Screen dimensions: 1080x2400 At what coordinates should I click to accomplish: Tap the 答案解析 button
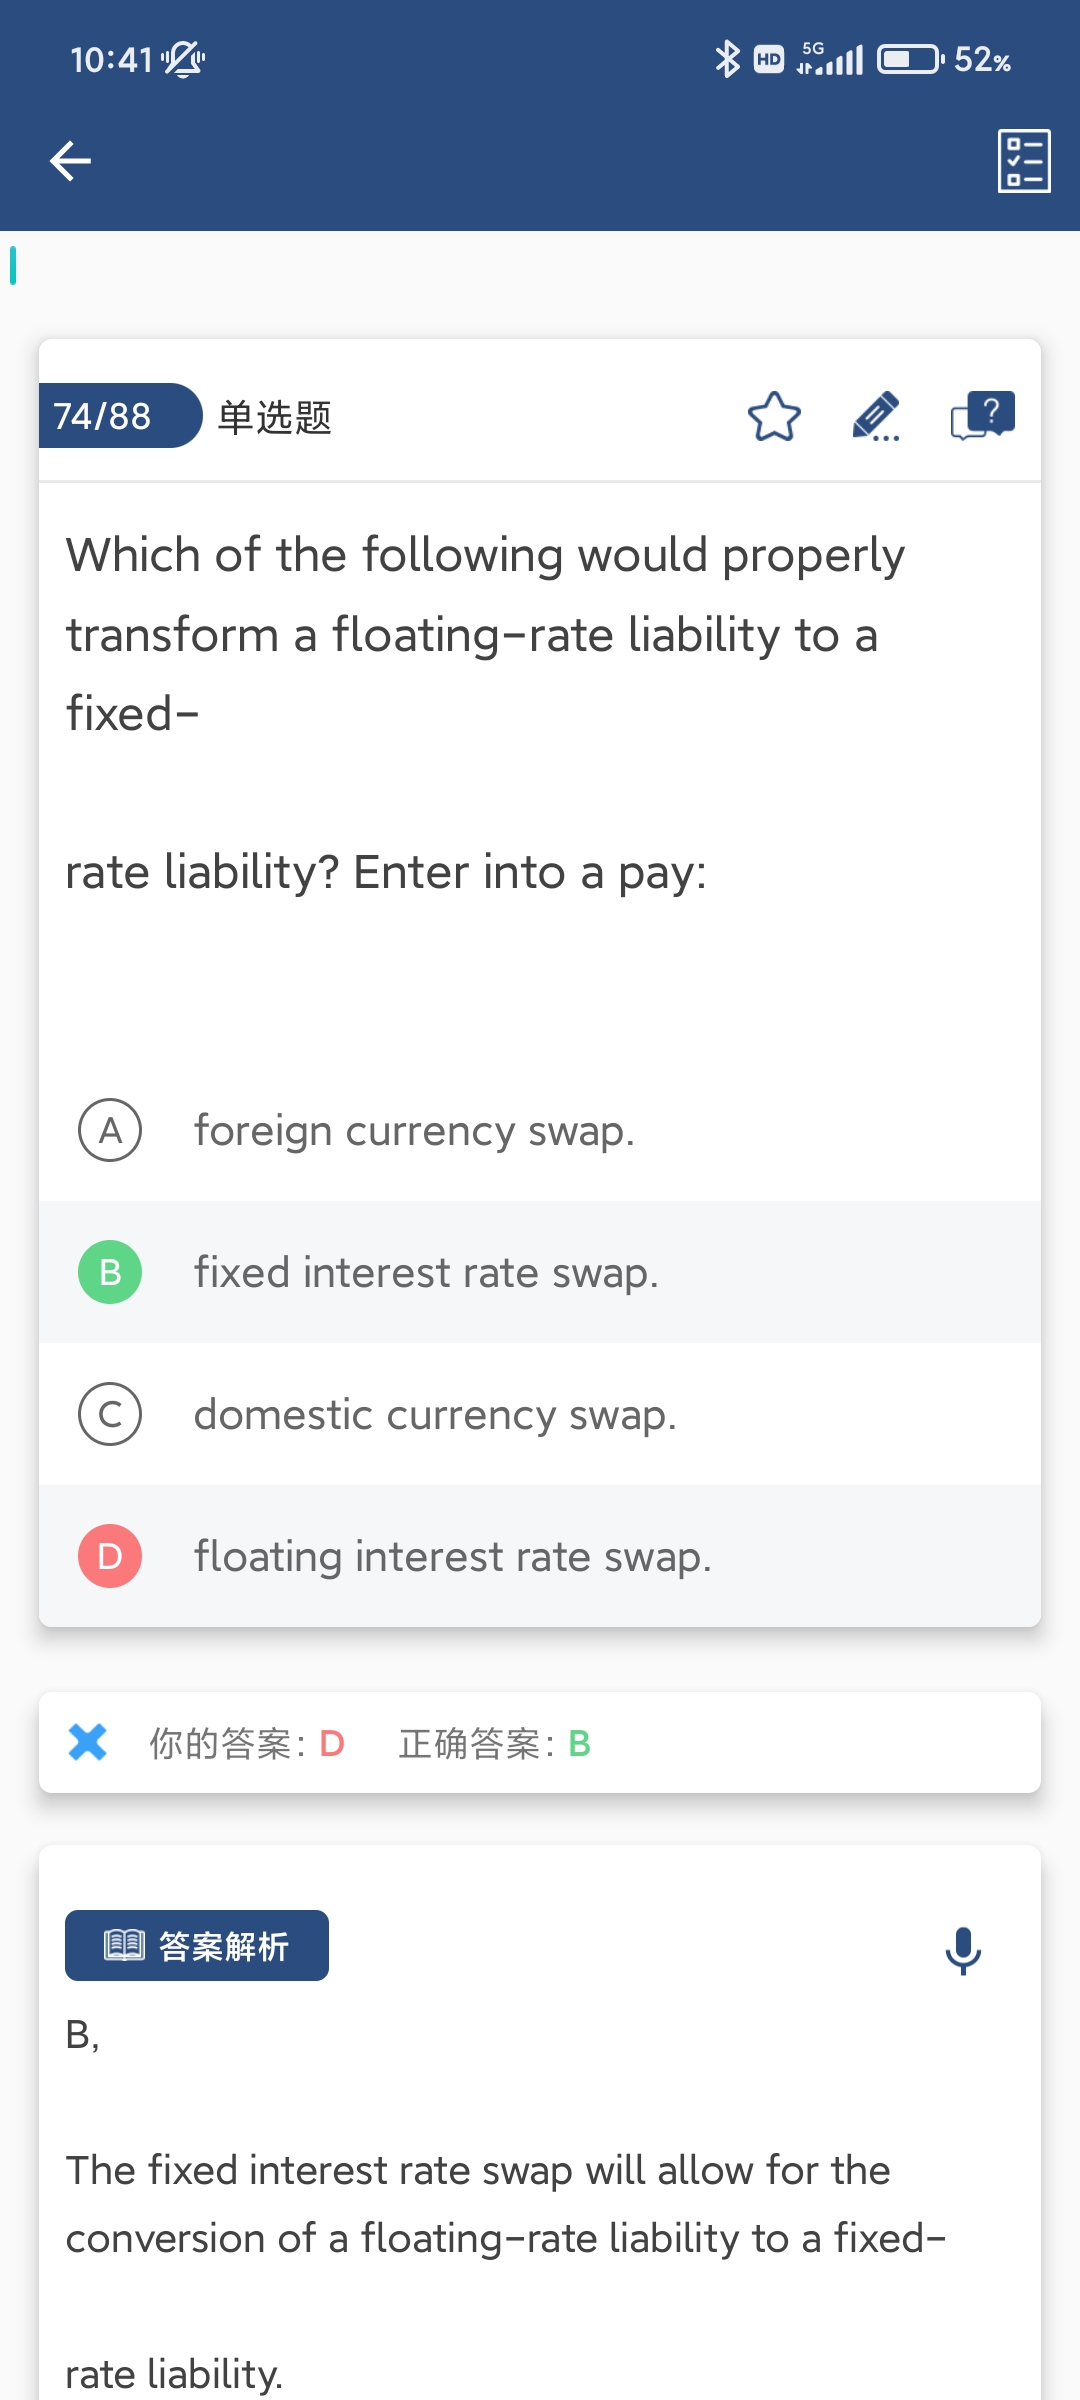(x=197, y=1945)
